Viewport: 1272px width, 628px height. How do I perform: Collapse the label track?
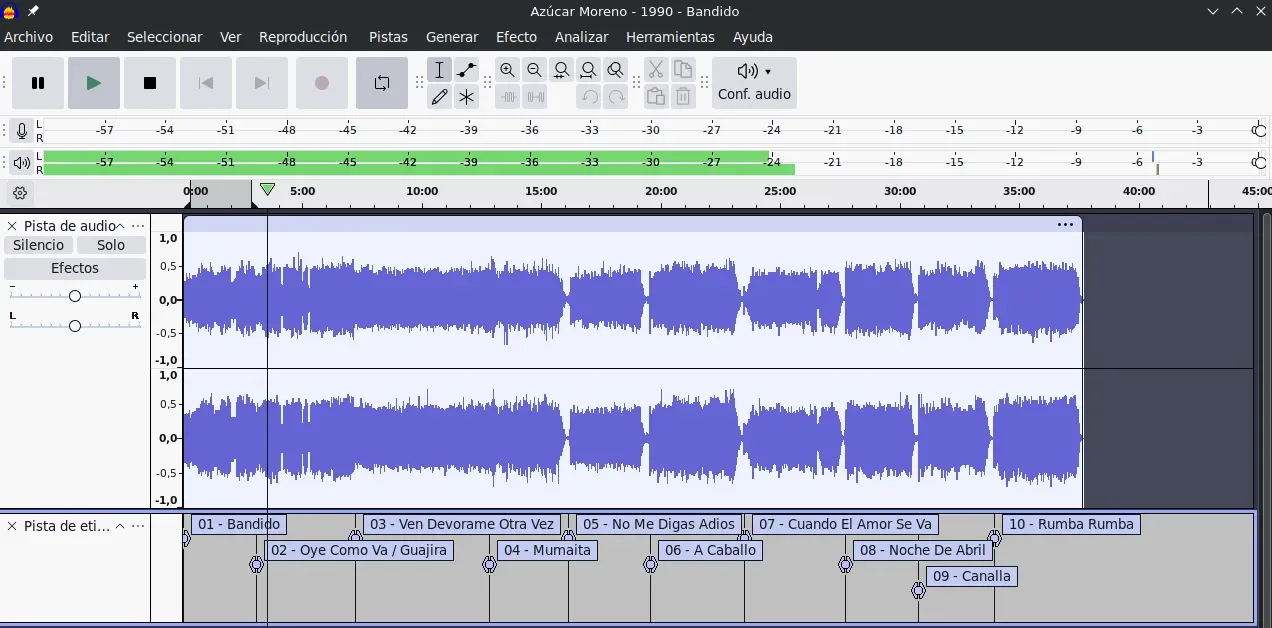pyautogui.click(x=120, y=526)
